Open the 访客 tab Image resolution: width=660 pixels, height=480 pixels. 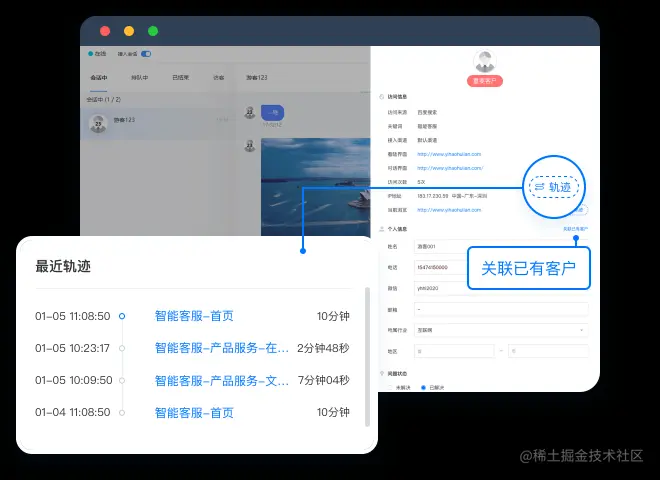tap(218, 77)
